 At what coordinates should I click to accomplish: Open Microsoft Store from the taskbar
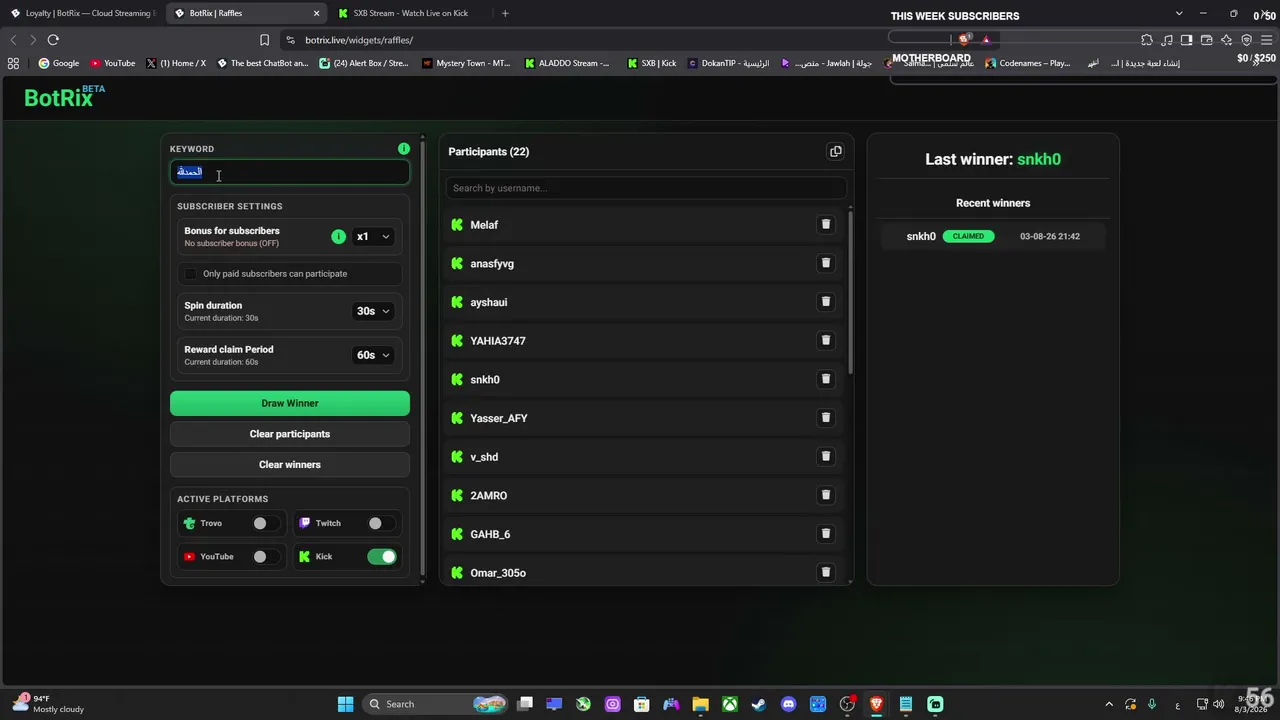[642, 704]
